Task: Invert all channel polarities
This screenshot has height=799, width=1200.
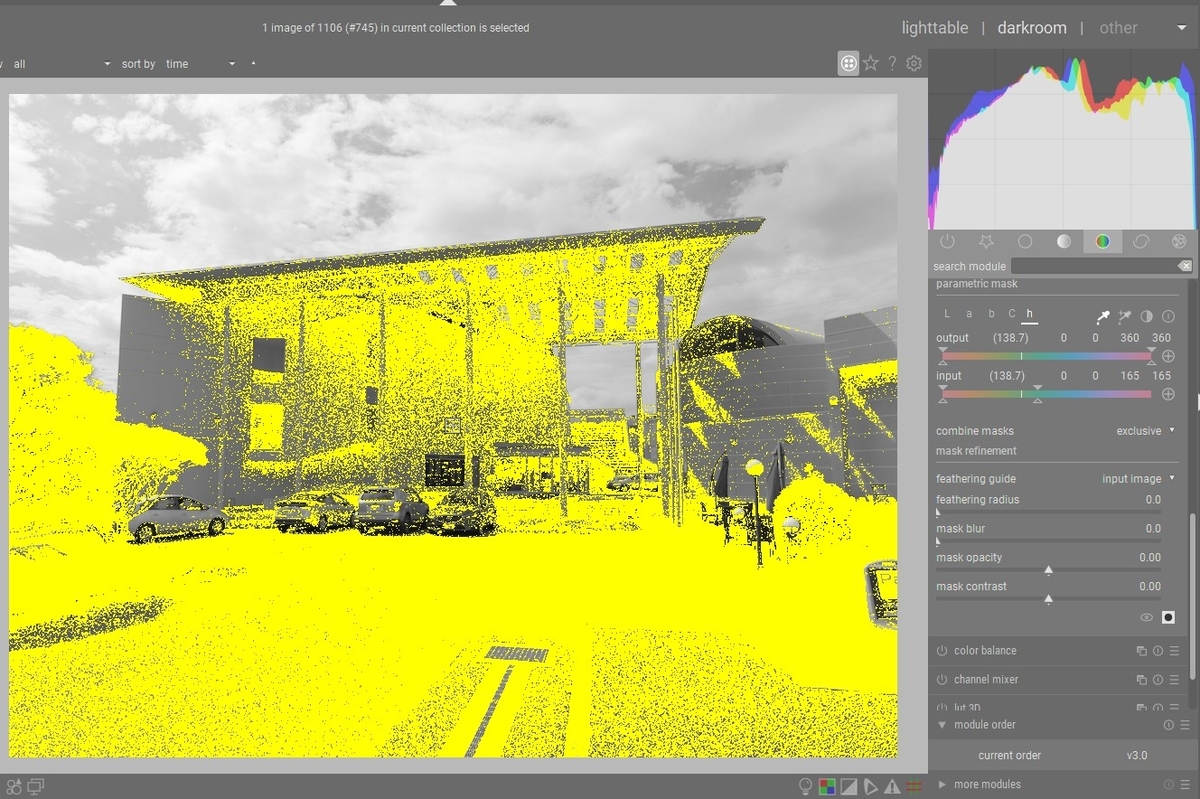Action: (x=1147, y=316)
